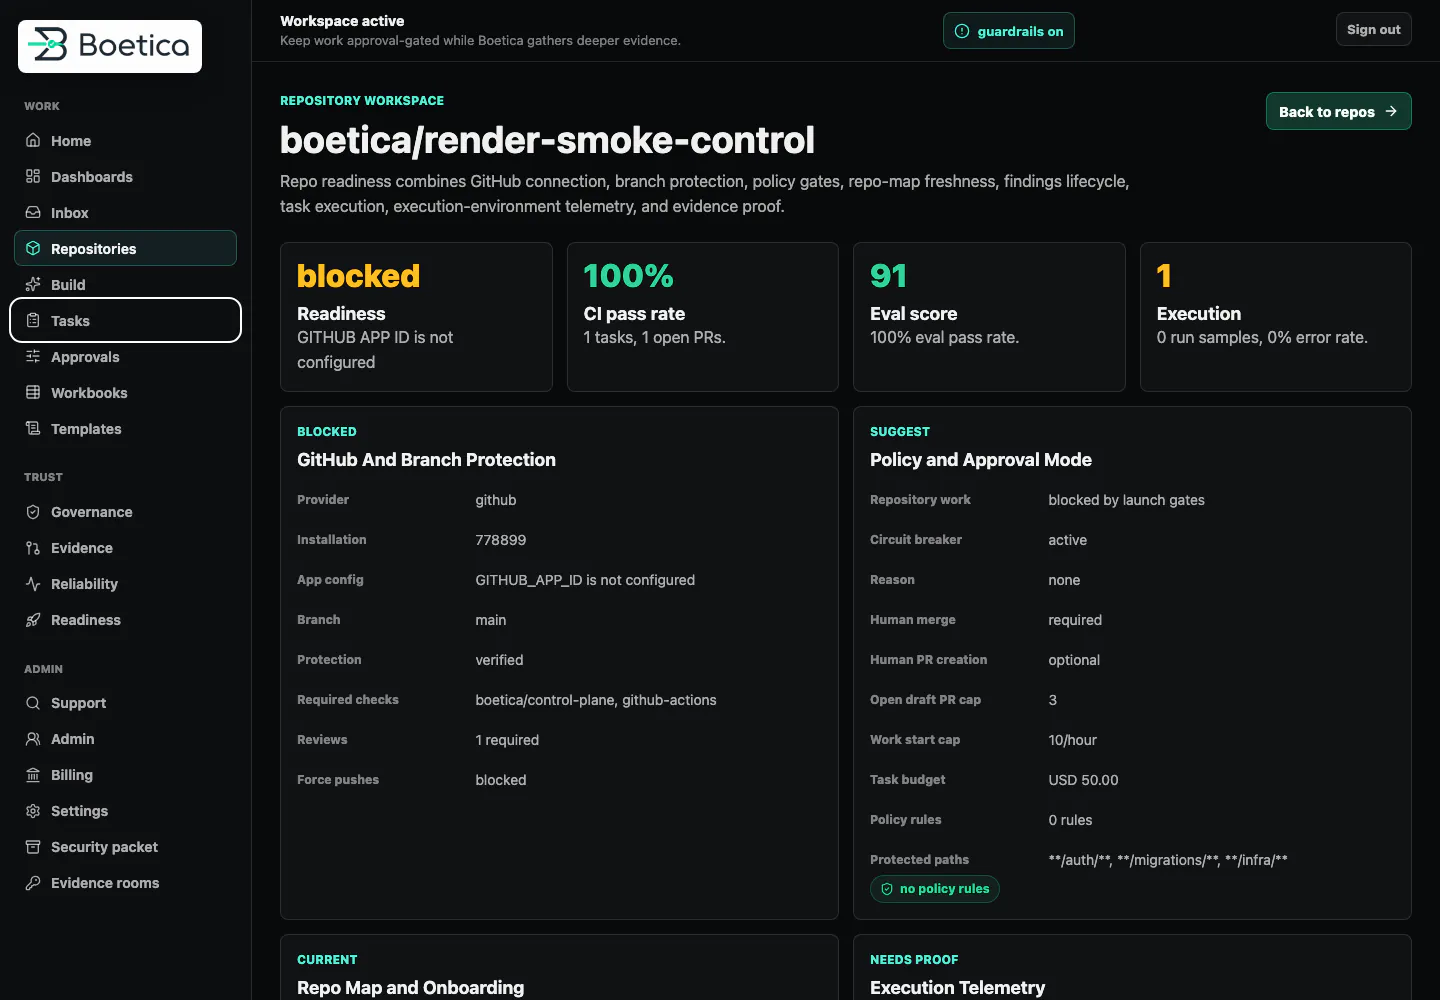Open the Inbox section
The image size is (1440, 1000).
click(125, 213)
